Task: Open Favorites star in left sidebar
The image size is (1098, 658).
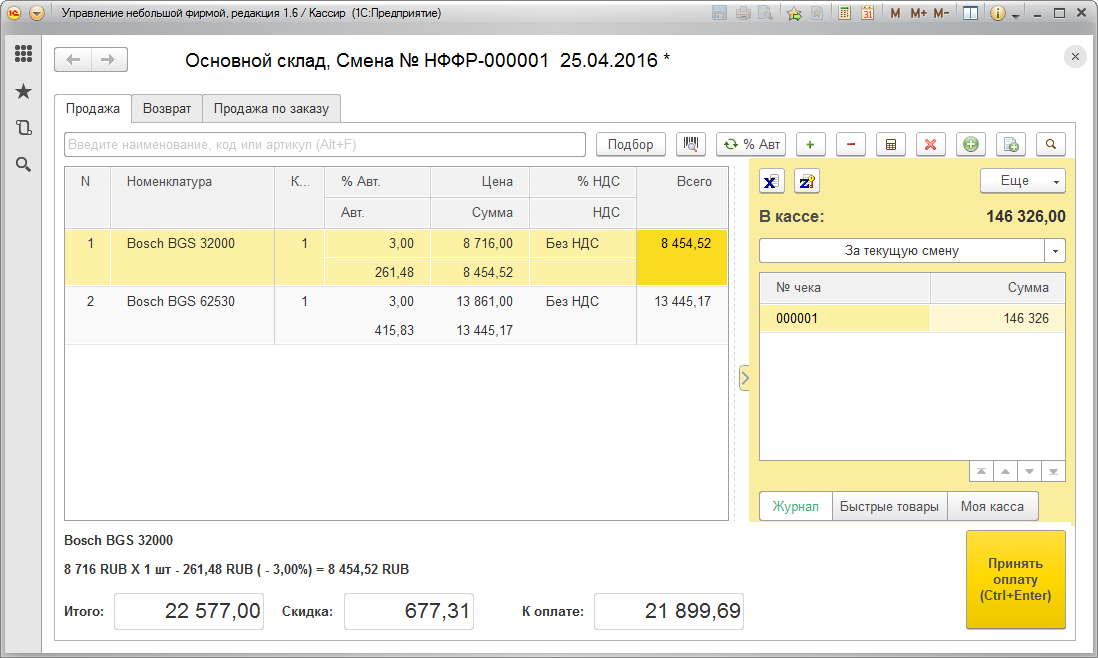Action: 23,91
